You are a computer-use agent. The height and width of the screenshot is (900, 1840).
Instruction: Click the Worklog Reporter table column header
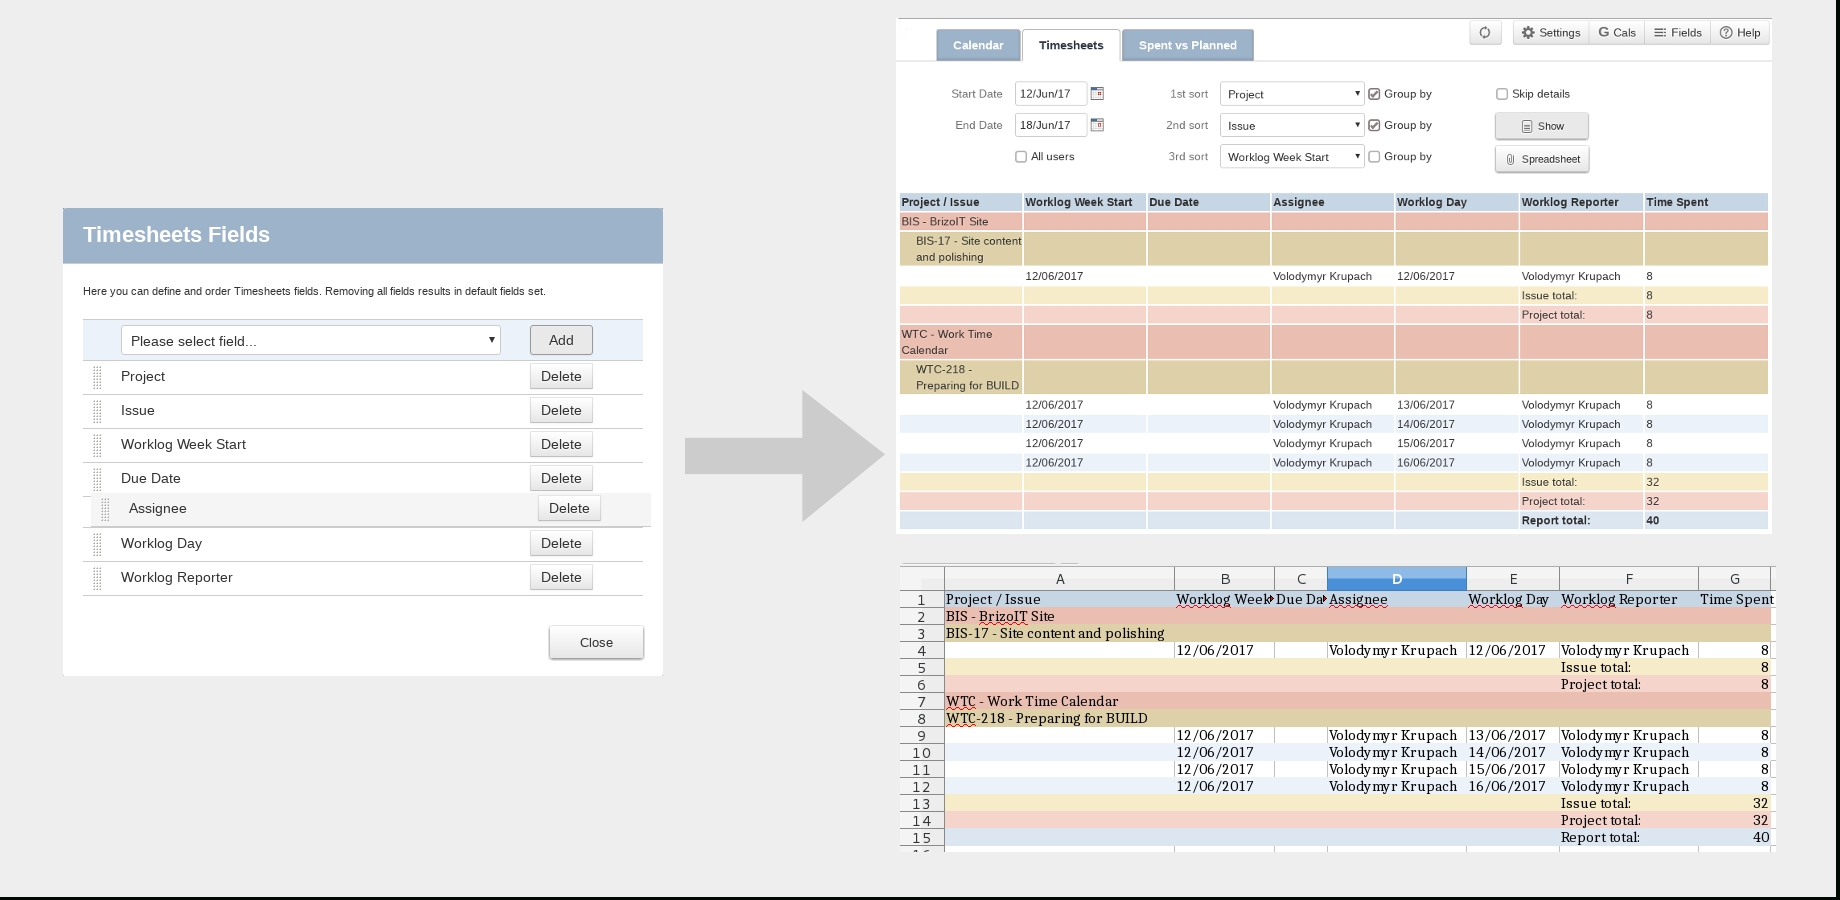click(1581, 202)
